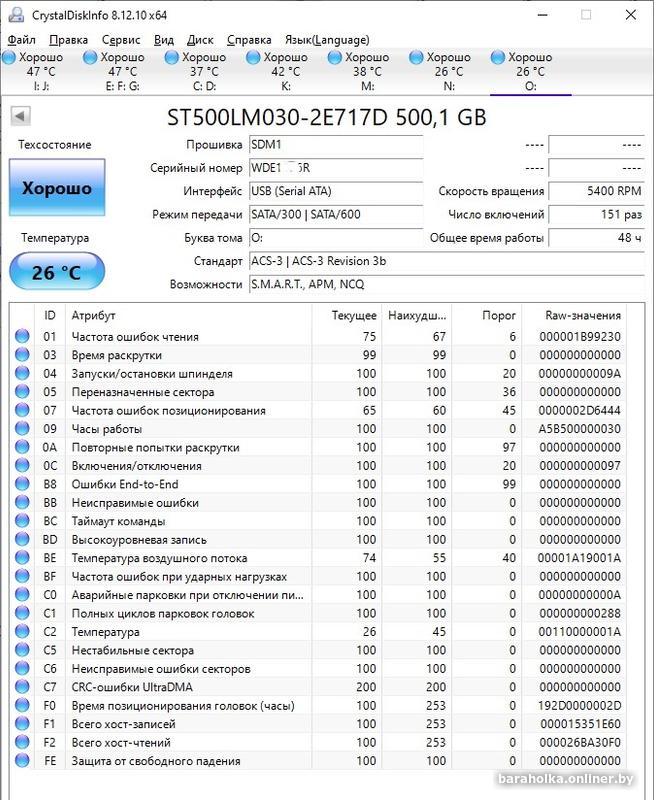654x800 pixels.
Task: Open the Язык(Language) menu
Action: click(327, 40)
